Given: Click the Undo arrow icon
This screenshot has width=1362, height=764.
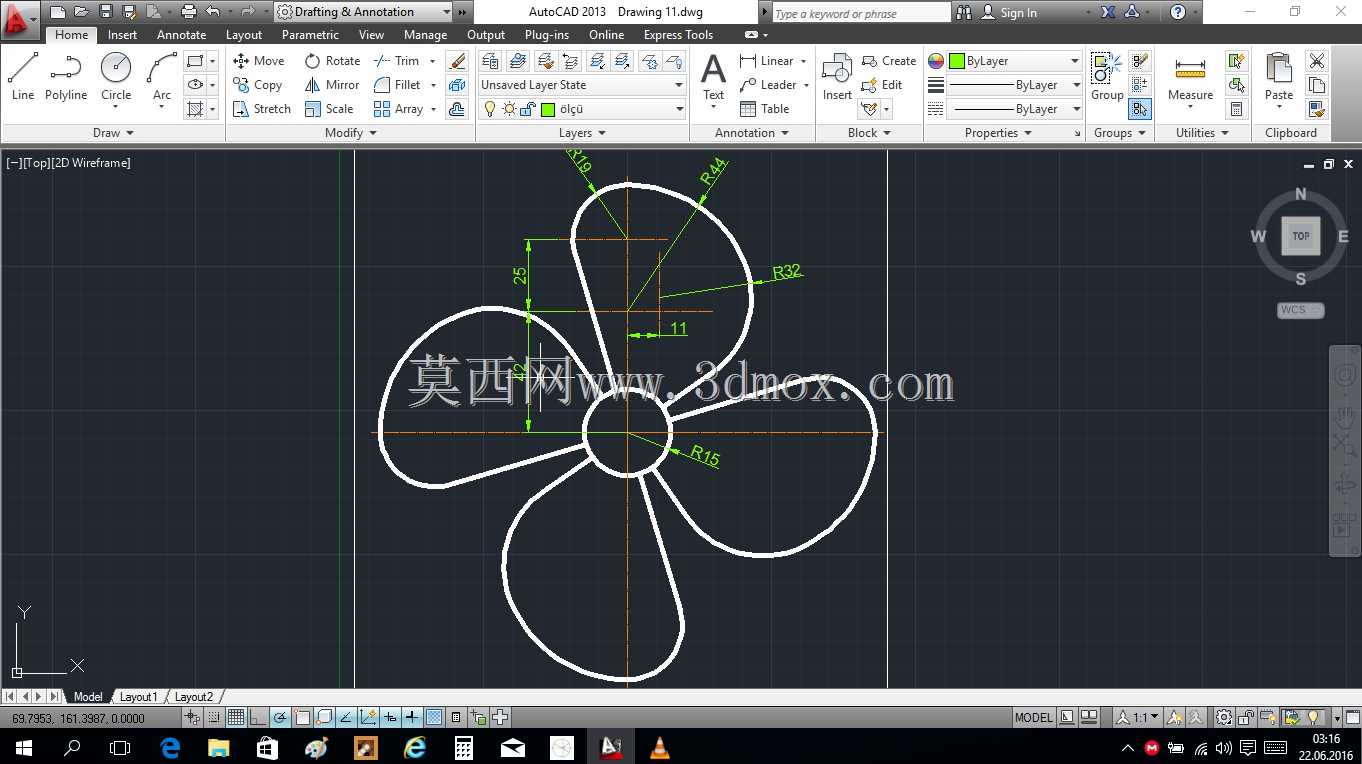Looking at the screenshot, I should point(212,12).
